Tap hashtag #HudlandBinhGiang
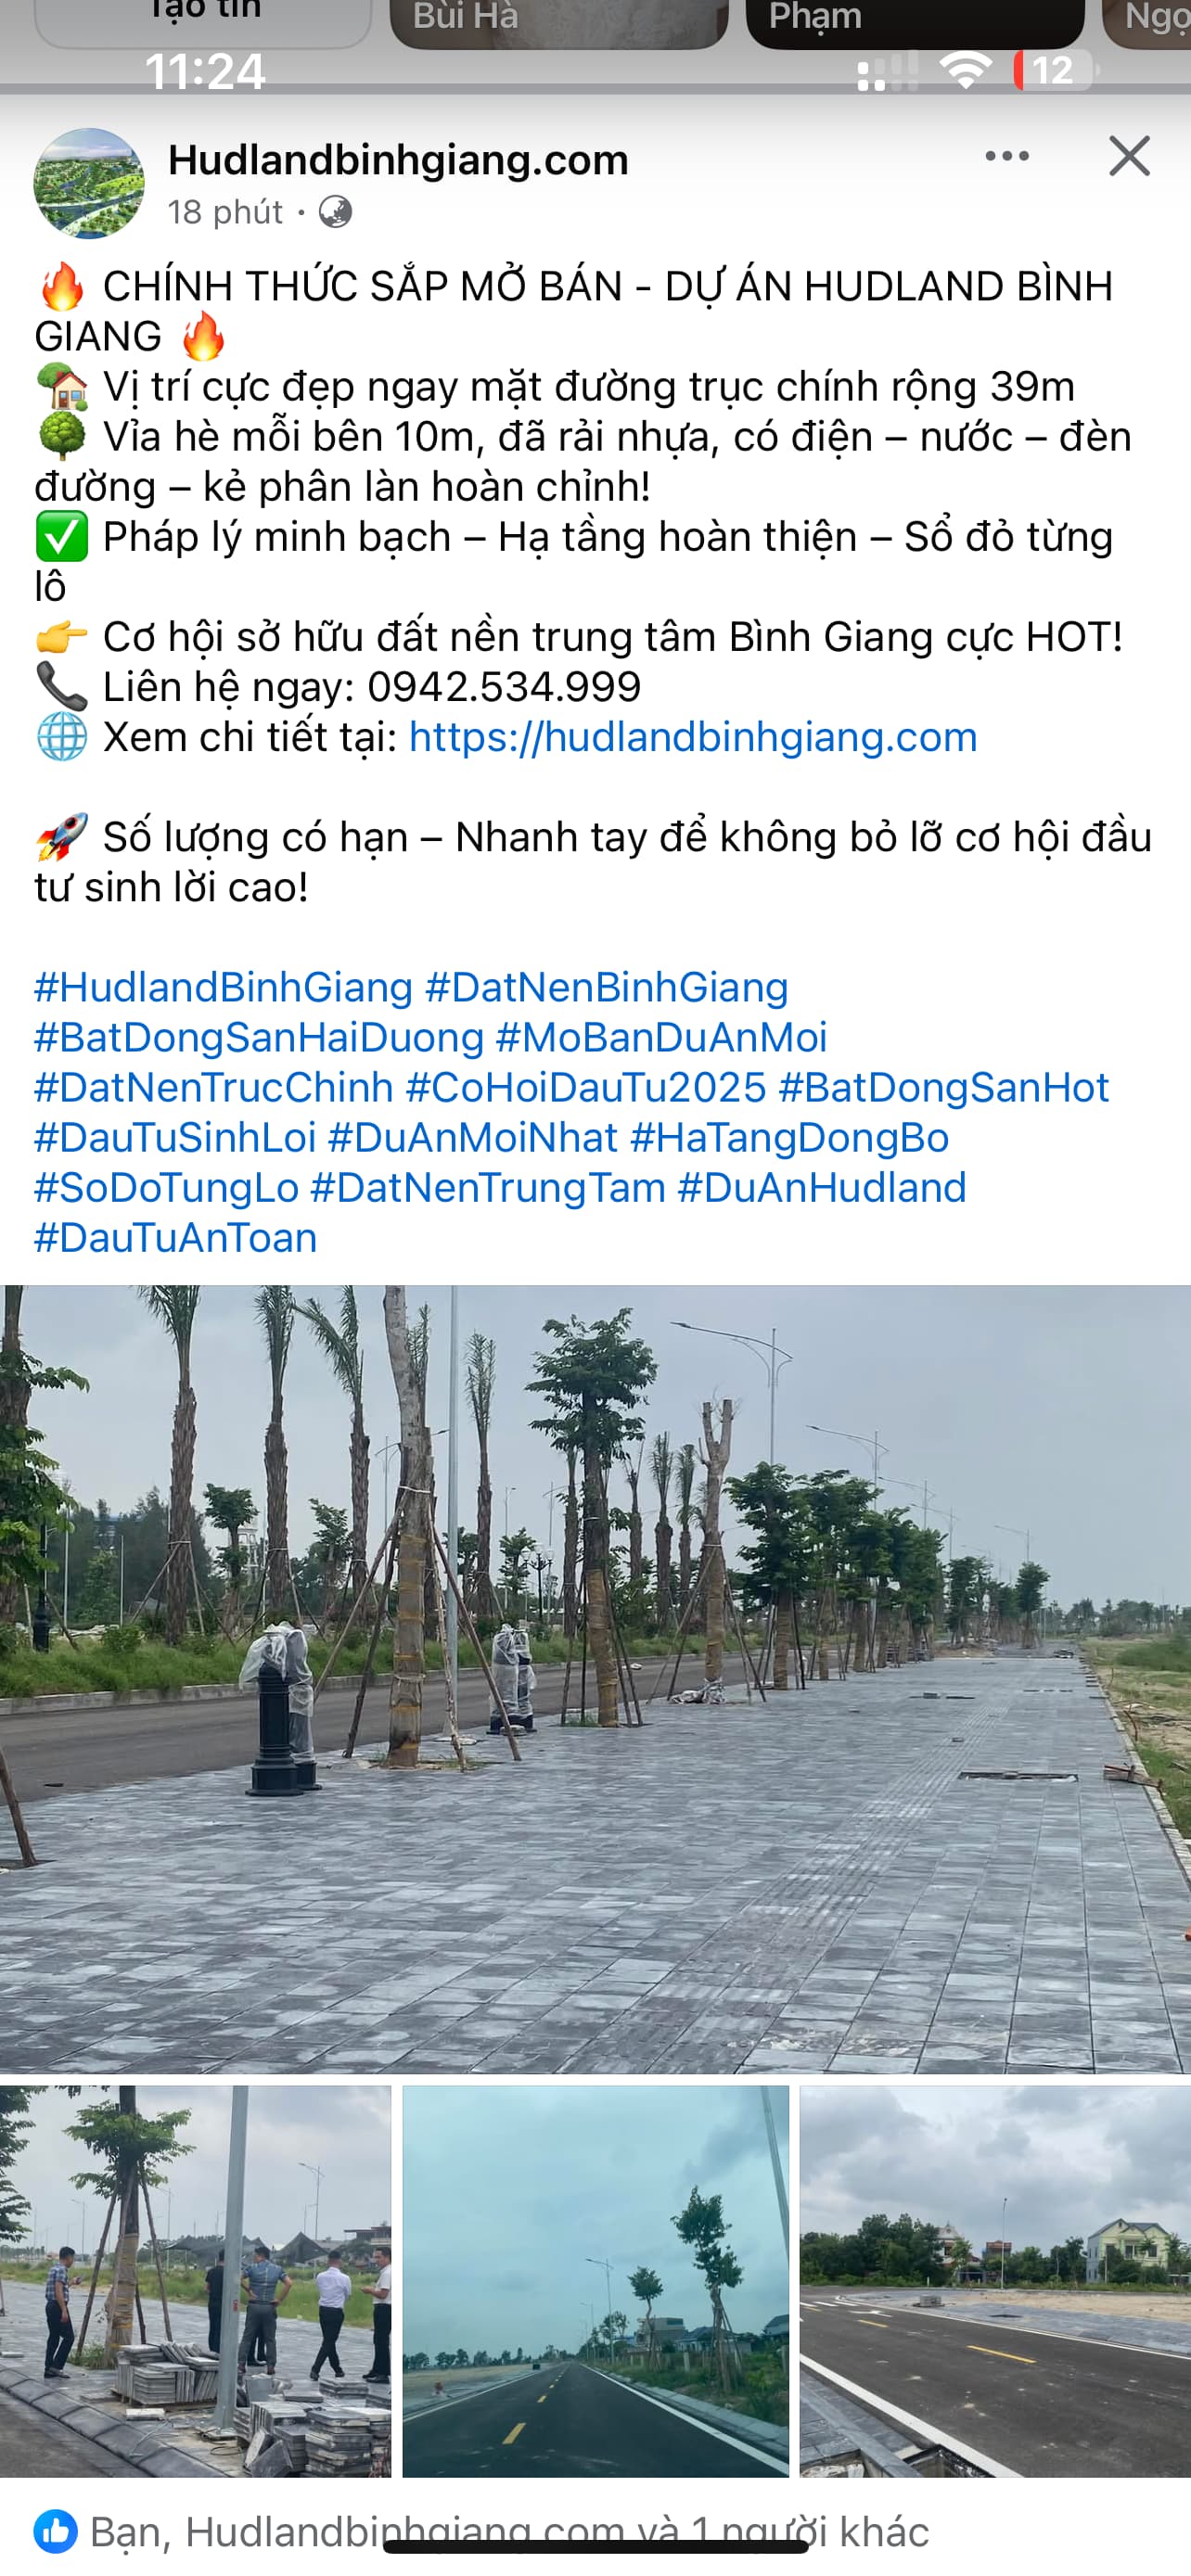This screenshot has height=2576, width=1191. 223,987
